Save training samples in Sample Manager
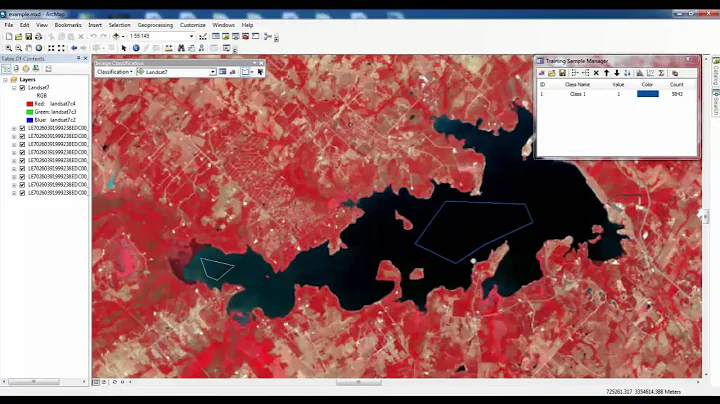Screen dimensions: 720x404 tap(562, 73)
